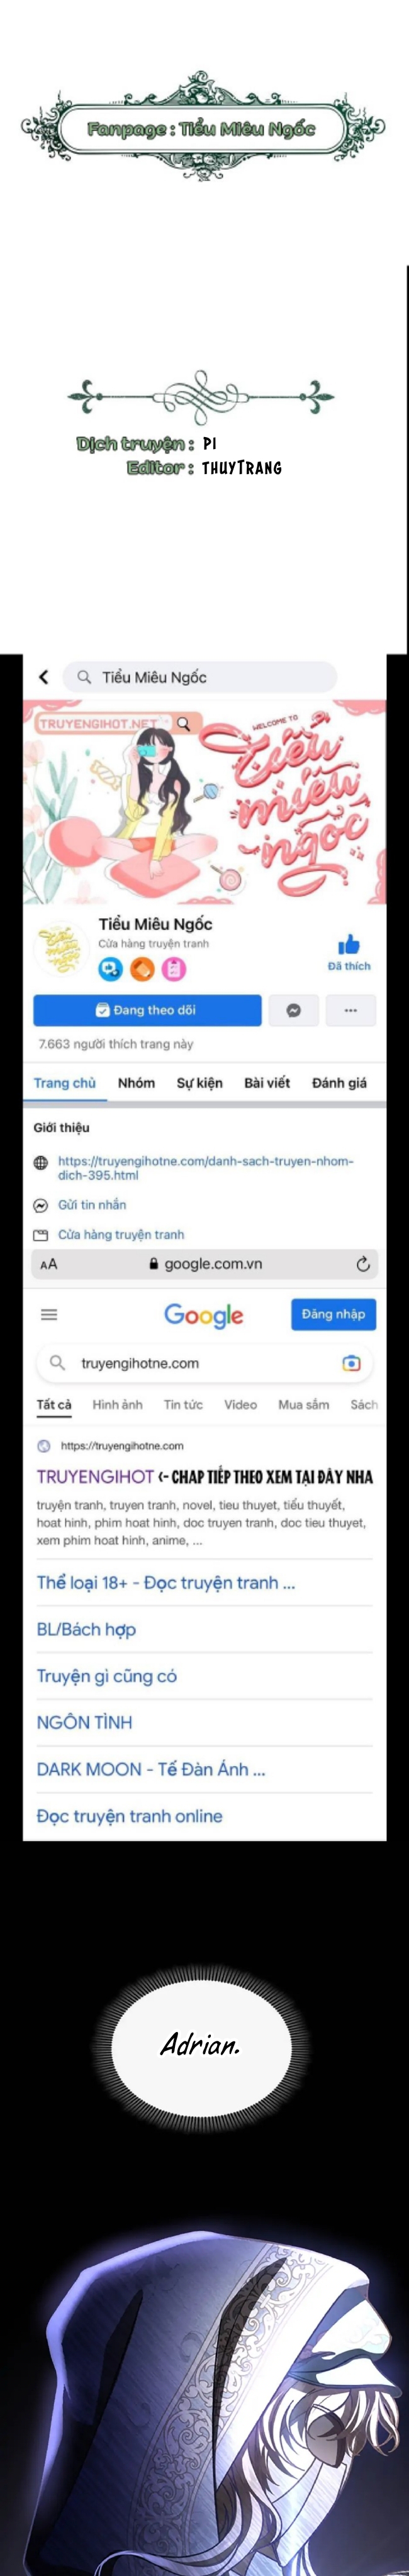
Task: Open the Sự kiện tab
Action: click(x=200, y=1083)
